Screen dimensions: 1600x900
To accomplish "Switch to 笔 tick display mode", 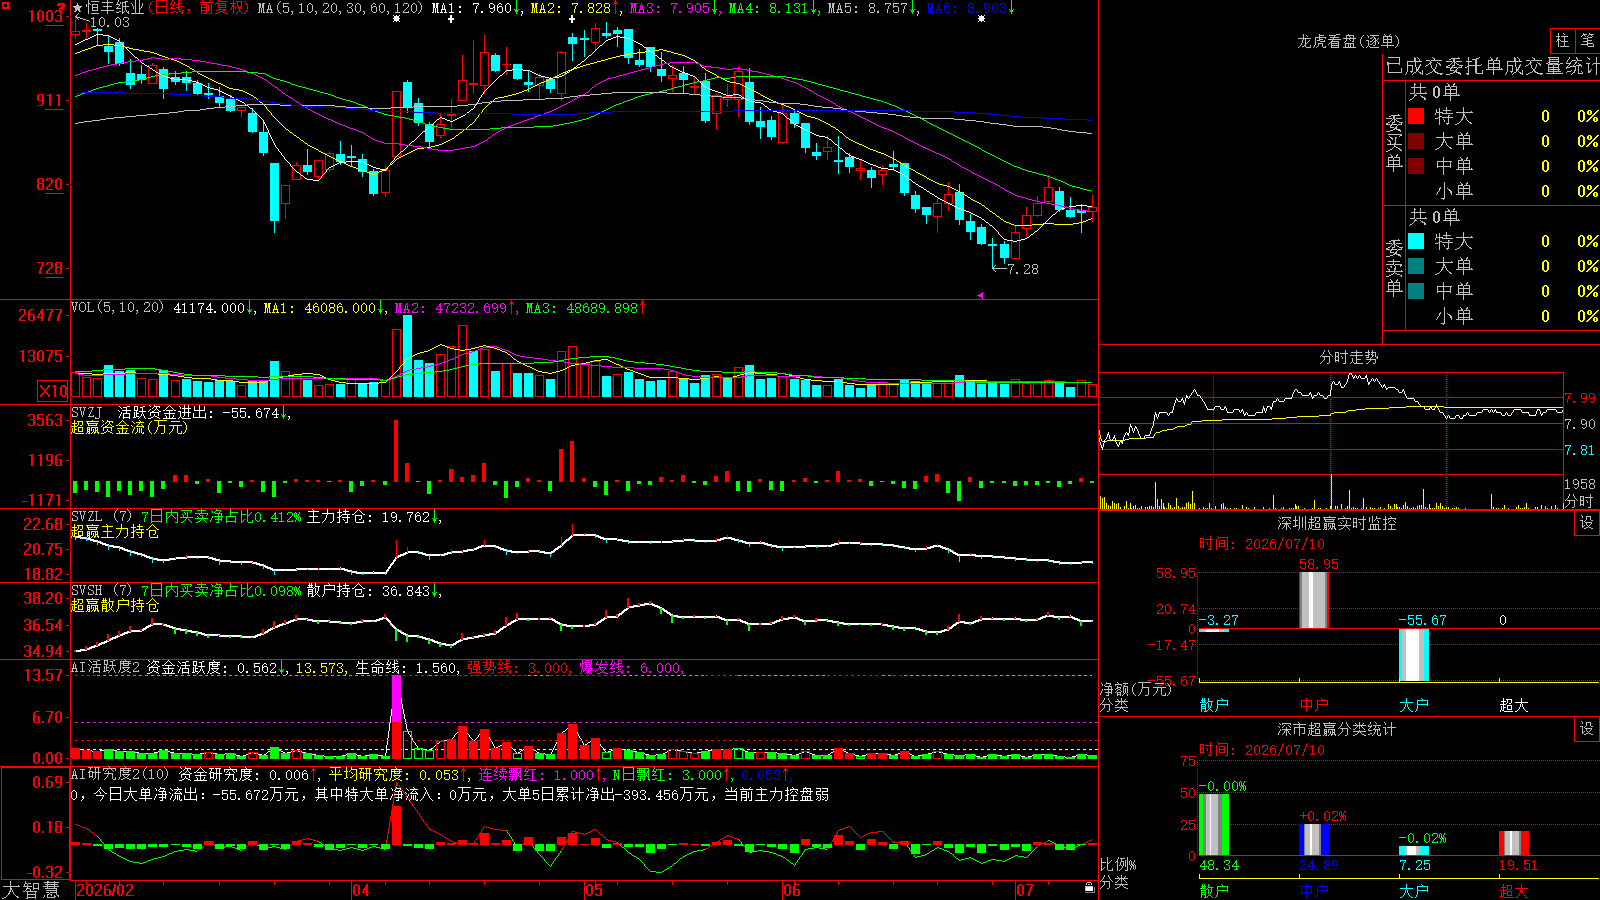I will tap(1587, 41).
